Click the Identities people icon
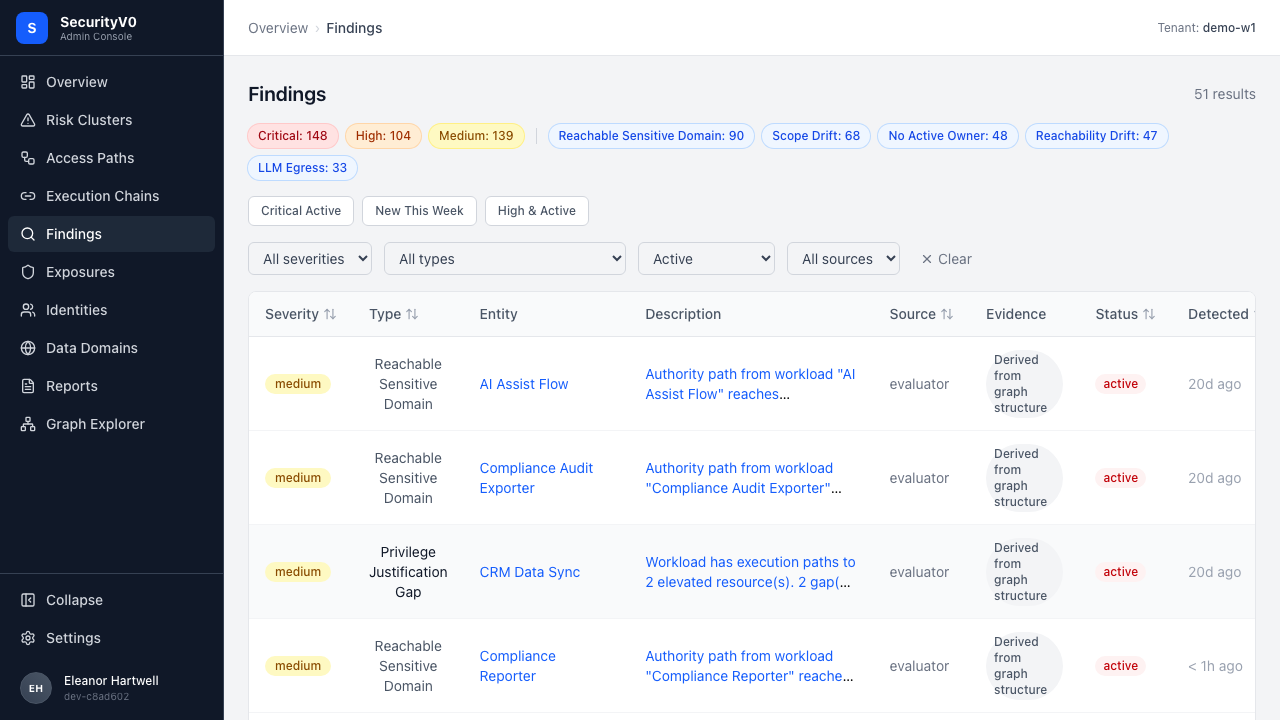Screen dimensions: 1280x720 tap(28, 310)
